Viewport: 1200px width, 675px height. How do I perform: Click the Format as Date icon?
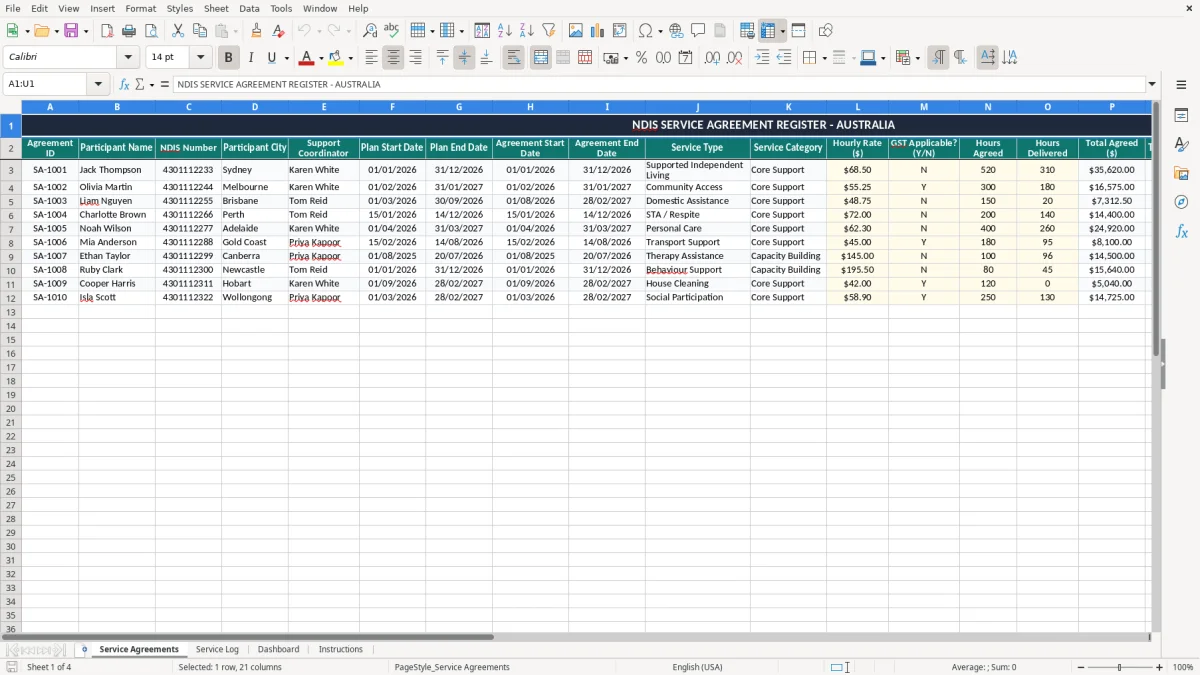(685, 58)
